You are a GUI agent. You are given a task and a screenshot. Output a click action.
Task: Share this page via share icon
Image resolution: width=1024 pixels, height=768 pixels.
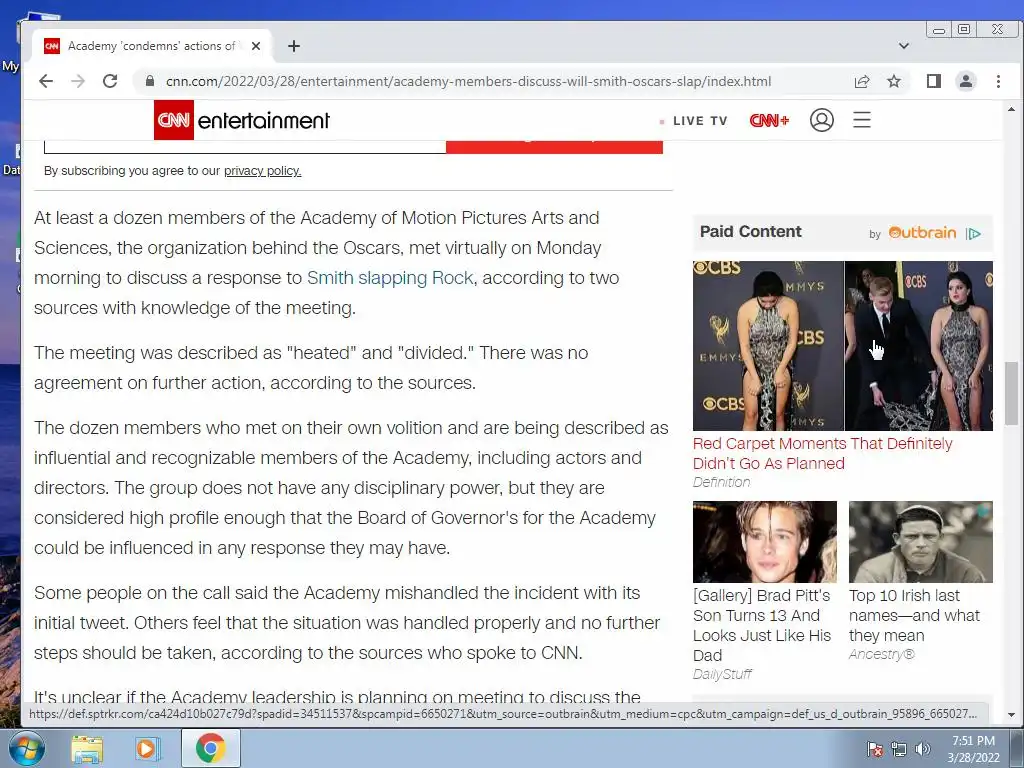point(862,81)
